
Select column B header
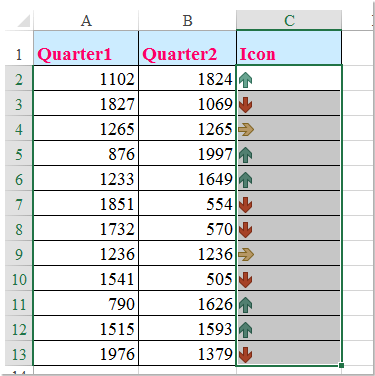pos(187,20)
